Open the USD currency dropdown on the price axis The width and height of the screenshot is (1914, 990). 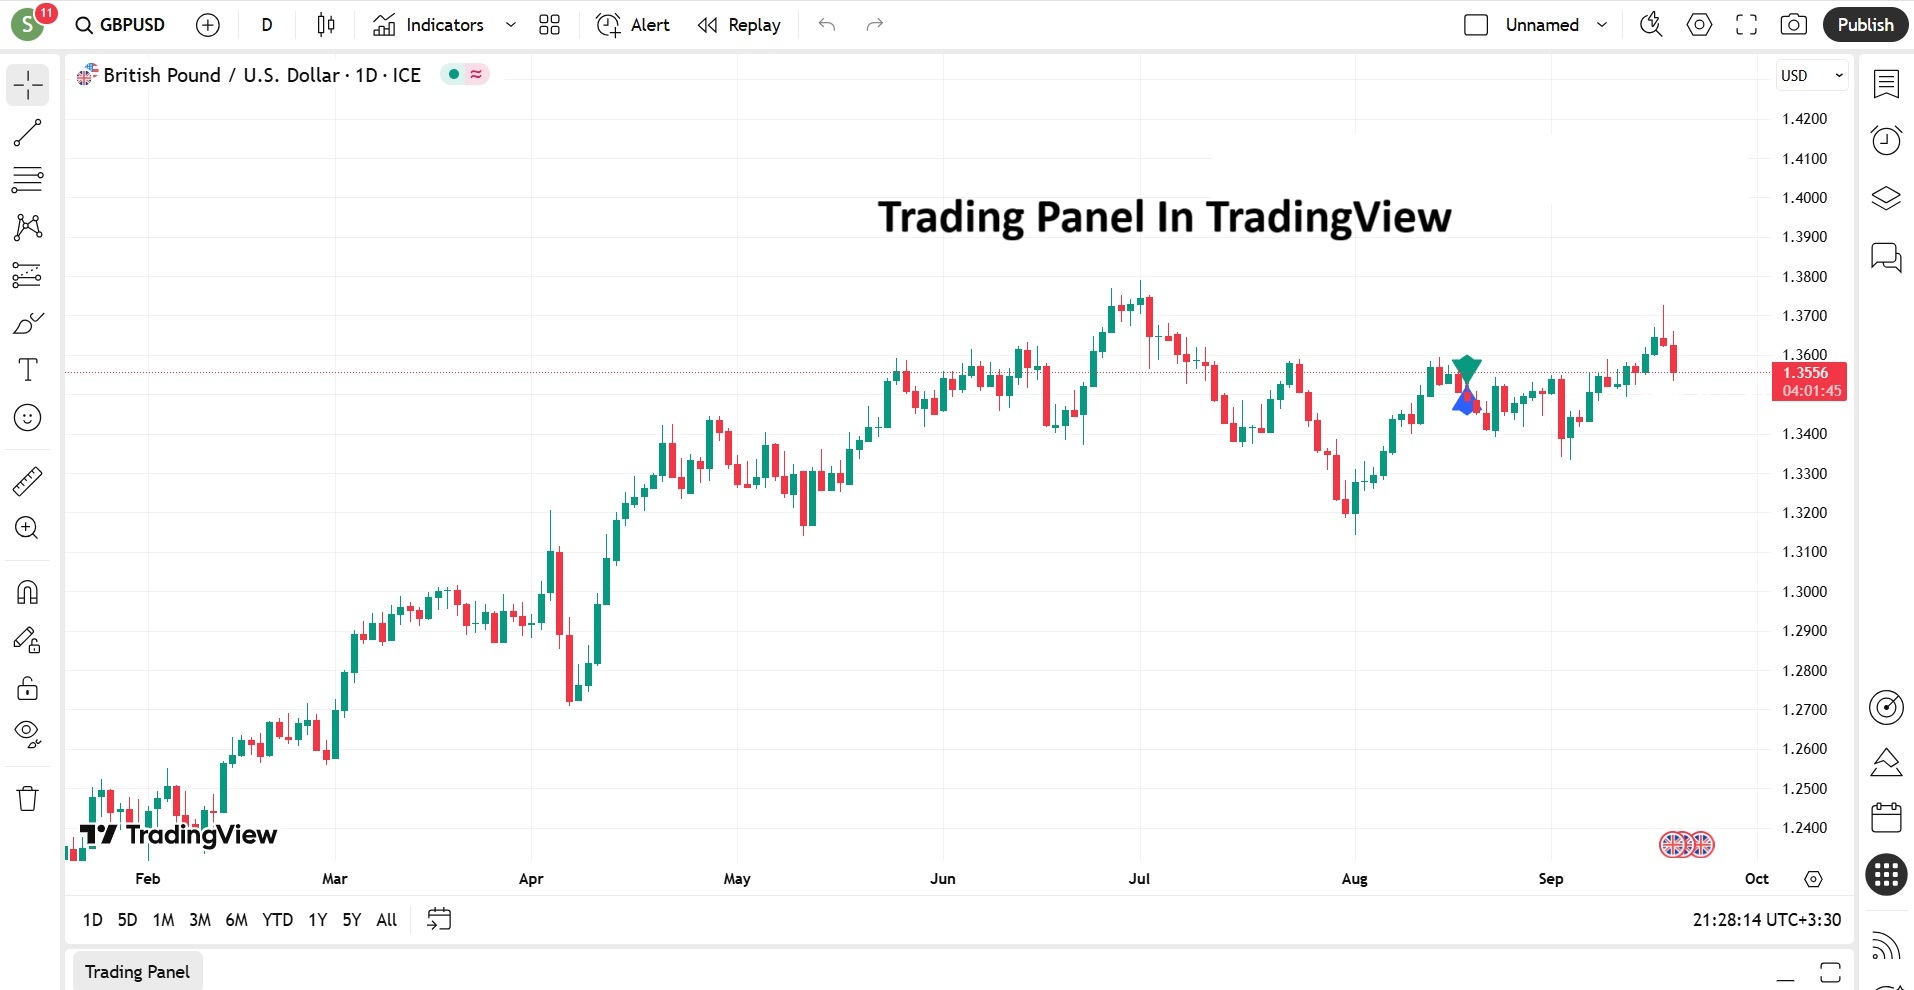click(x=1810, y=75)
